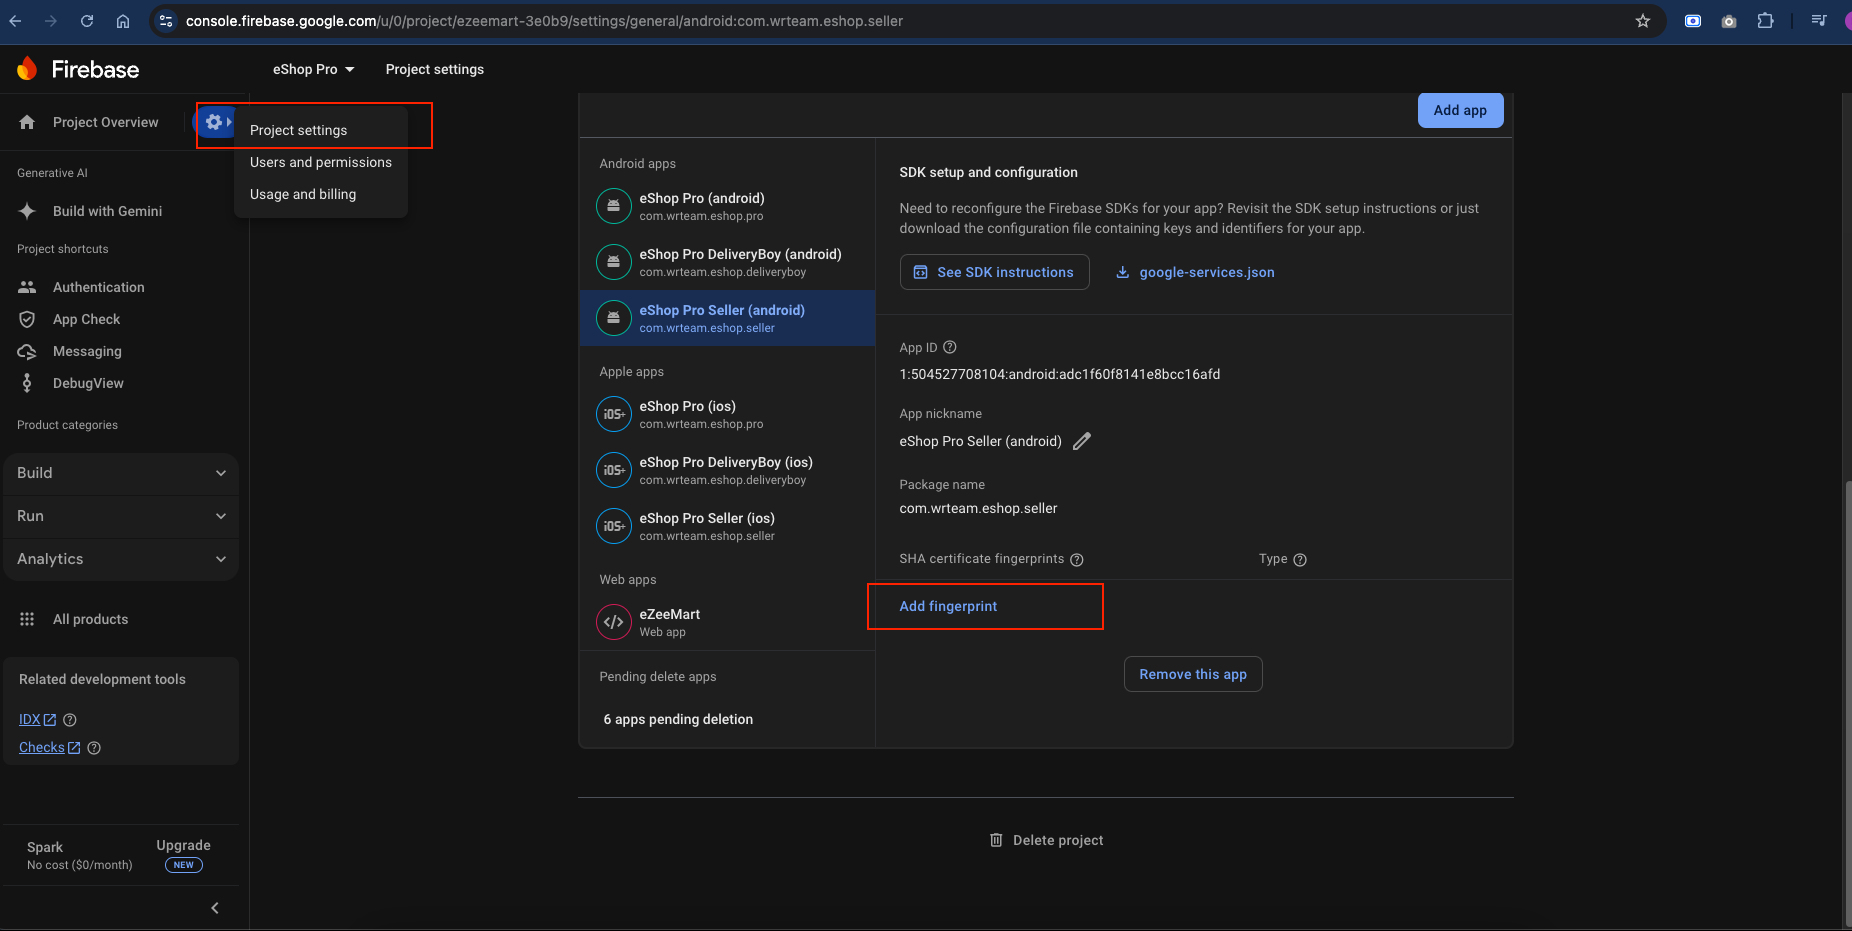This screenshot has height=931, width=1852.
Task: Click the Messaging cloud icon
Action: 27,351
